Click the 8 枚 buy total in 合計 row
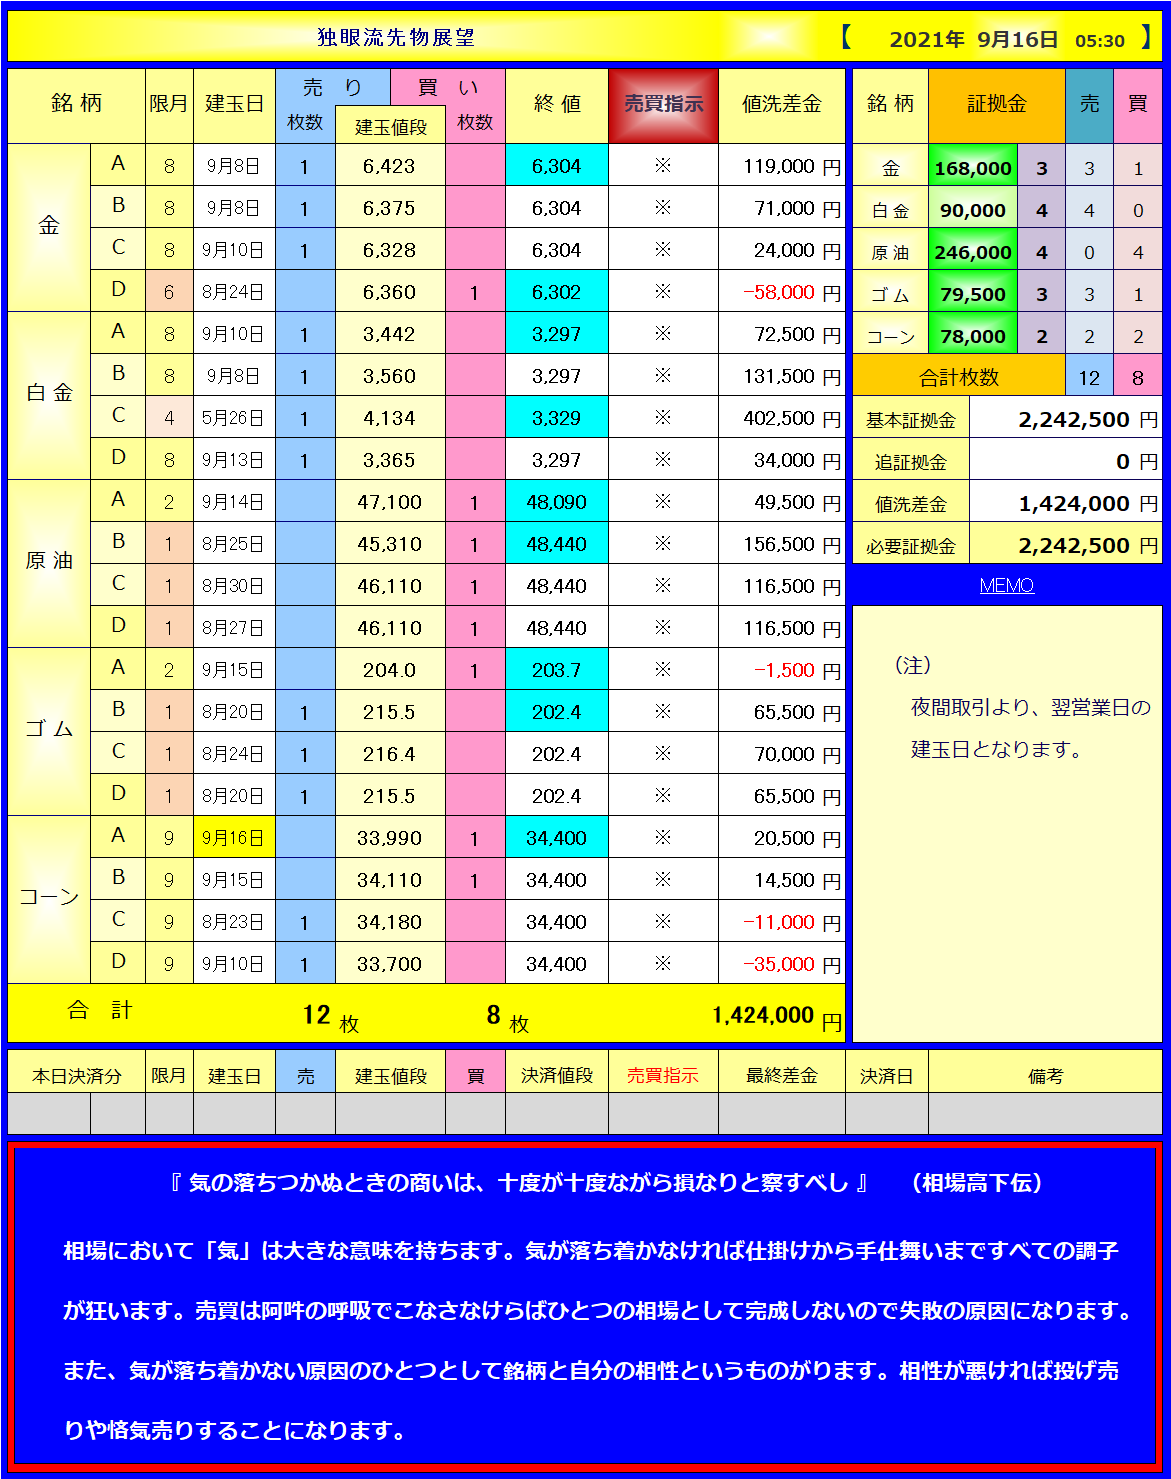Screen dimensions: 1171x1479 [x=507, y=1016]
